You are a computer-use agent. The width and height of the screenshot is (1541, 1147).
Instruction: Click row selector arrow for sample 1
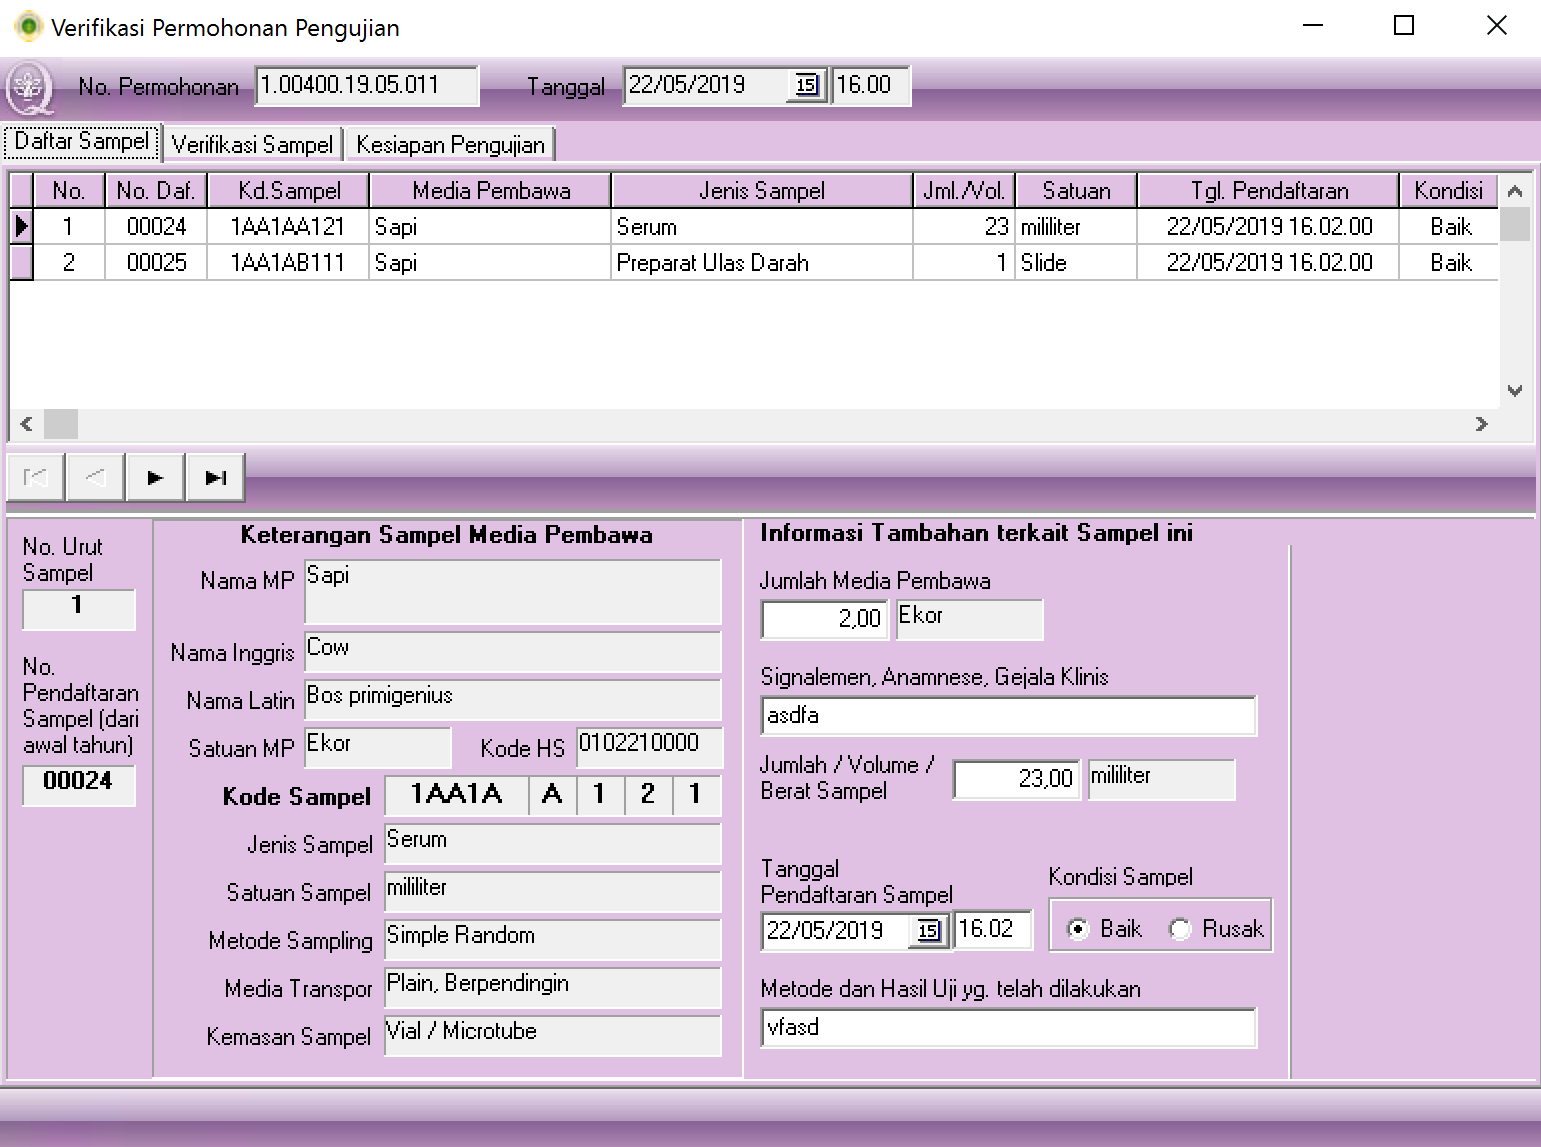tap(21, 227)
